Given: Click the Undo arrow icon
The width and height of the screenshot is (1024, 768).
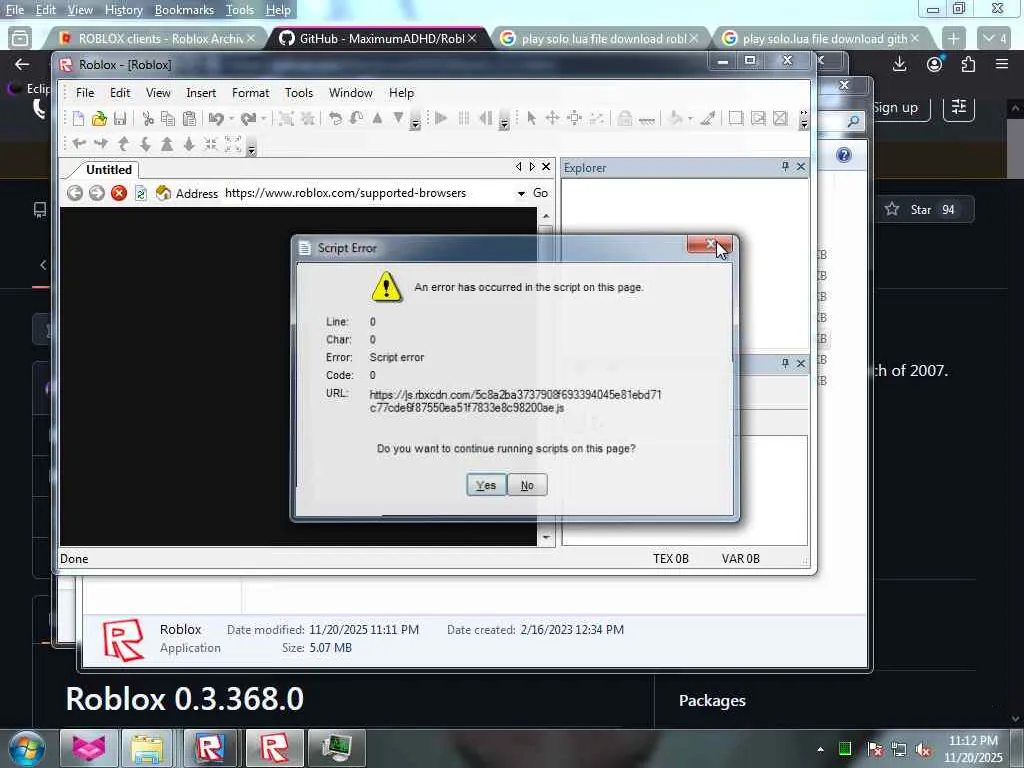Looking at the screenshot, I should (216, 118).
